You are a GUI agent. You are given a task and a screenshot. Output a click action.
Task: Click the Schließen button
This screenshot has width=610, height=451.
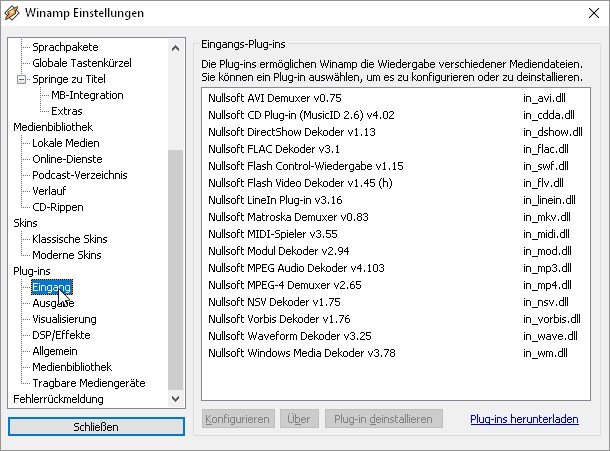coord(96,427)
